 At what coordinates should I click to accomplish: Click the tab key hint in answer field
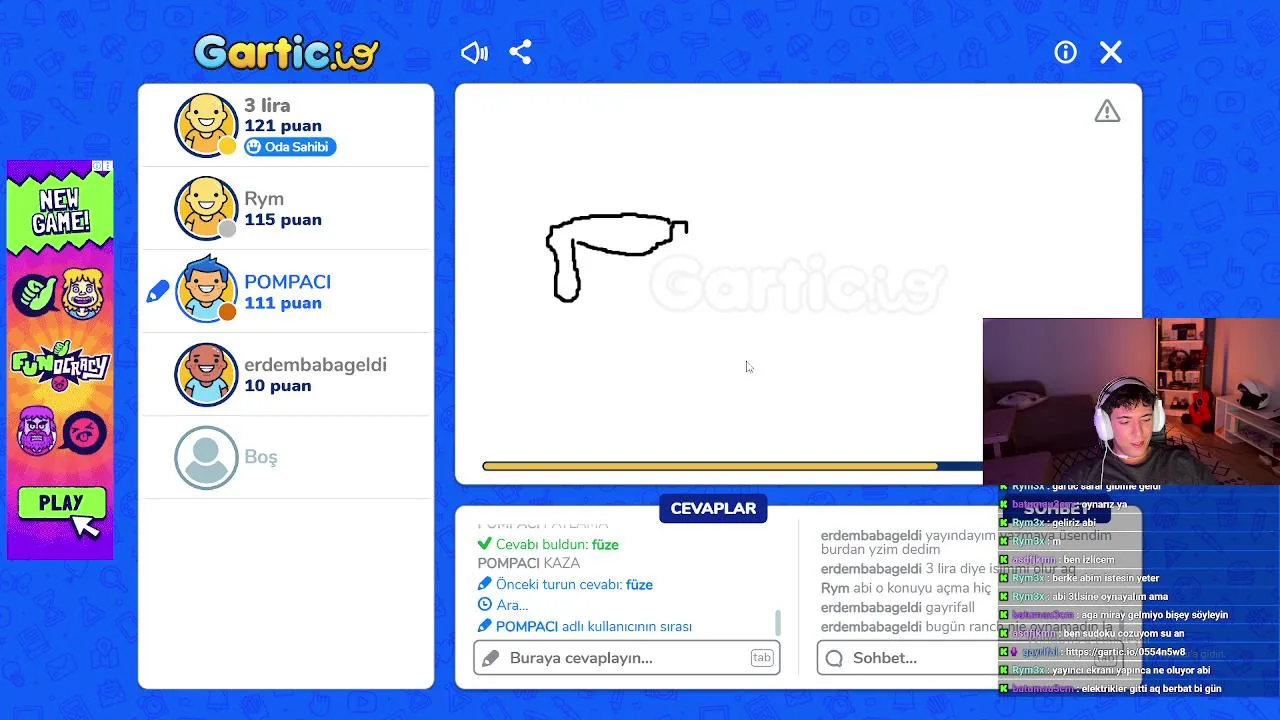click(762, 658)
